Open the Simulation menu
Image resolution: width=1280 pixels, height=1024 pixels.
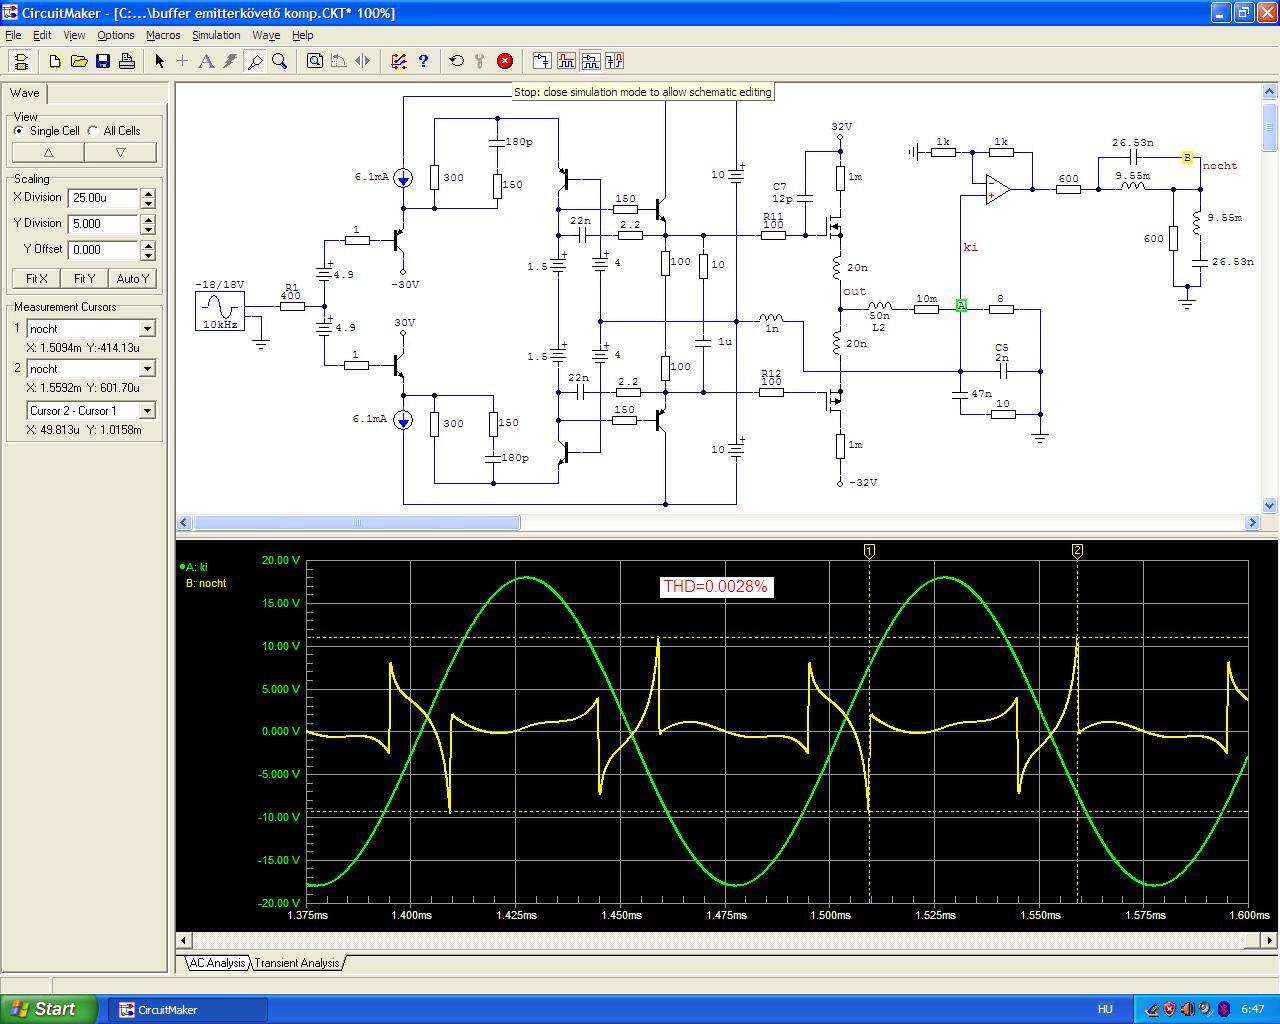pos(216,35)
